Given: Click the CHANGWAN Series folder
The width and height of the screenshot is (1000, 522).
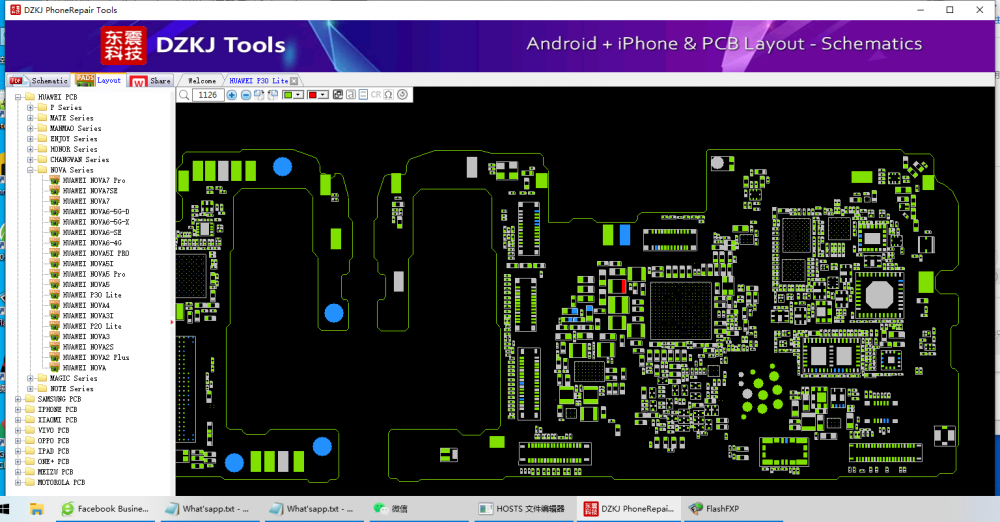Looking at the screenshot, I should [79, 160].
